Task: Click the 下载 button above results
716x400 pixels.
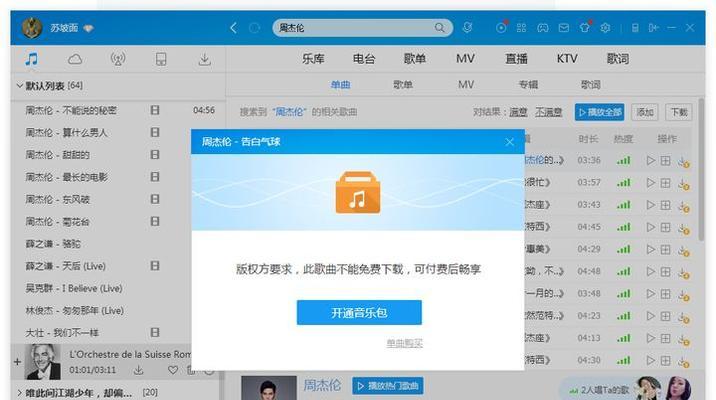Action: [x=679, y=112]
